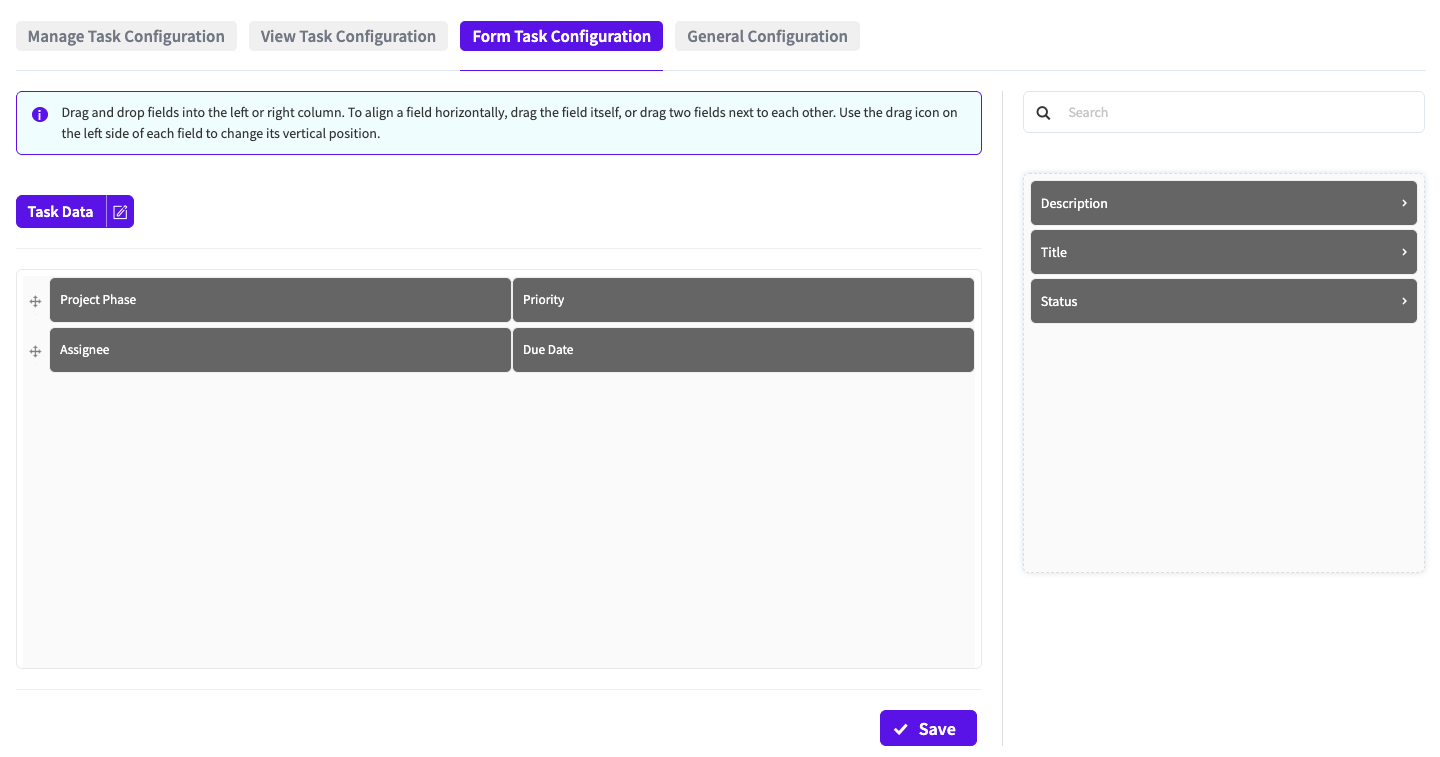Click the edit icon beside Task Data
The height and width of the screenshot is (757, 1440).
tap(120, 212)
